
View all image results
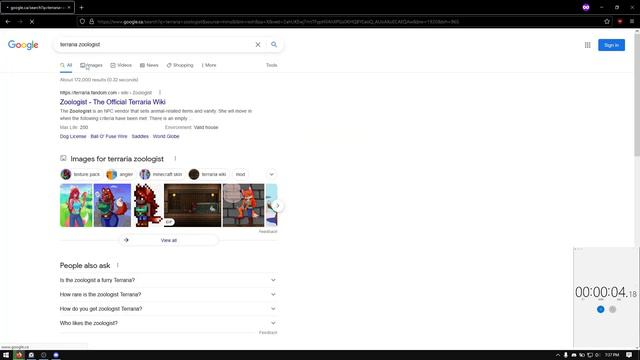(169, 240)
